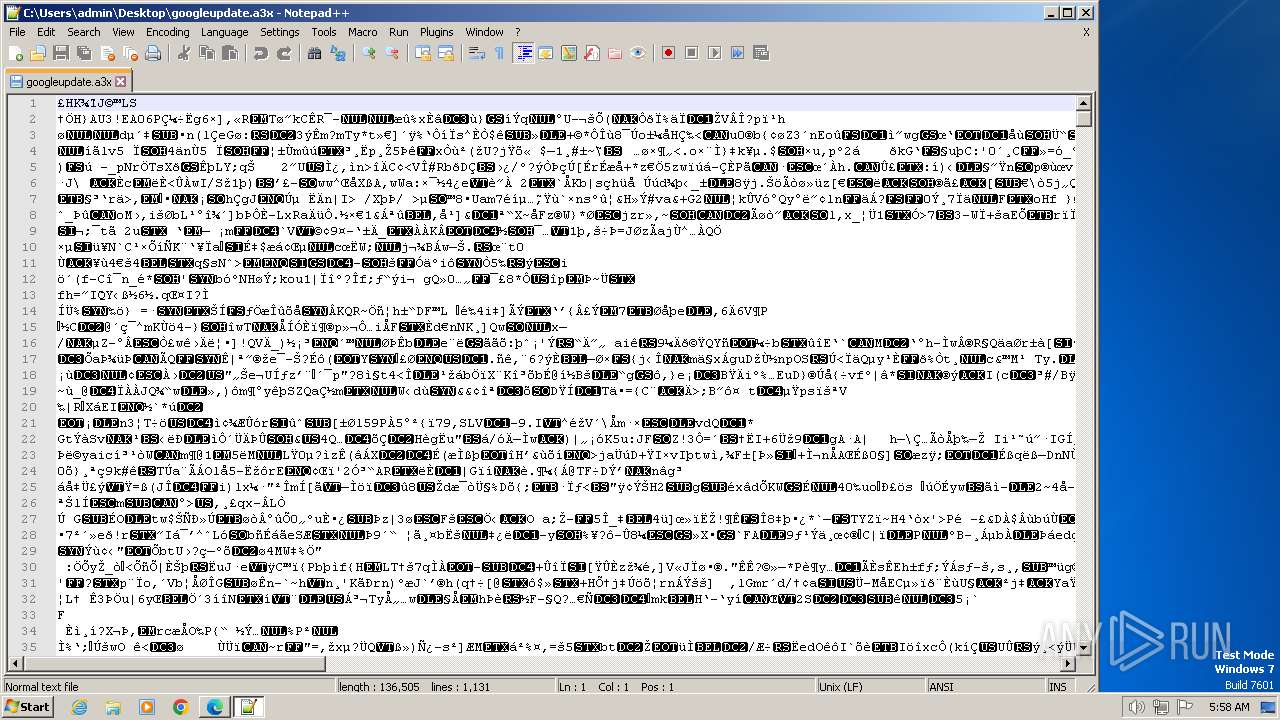This screenshot has width=1280, height=720.
Task: Open Google Chrome from taskbar
Action: 180,707
